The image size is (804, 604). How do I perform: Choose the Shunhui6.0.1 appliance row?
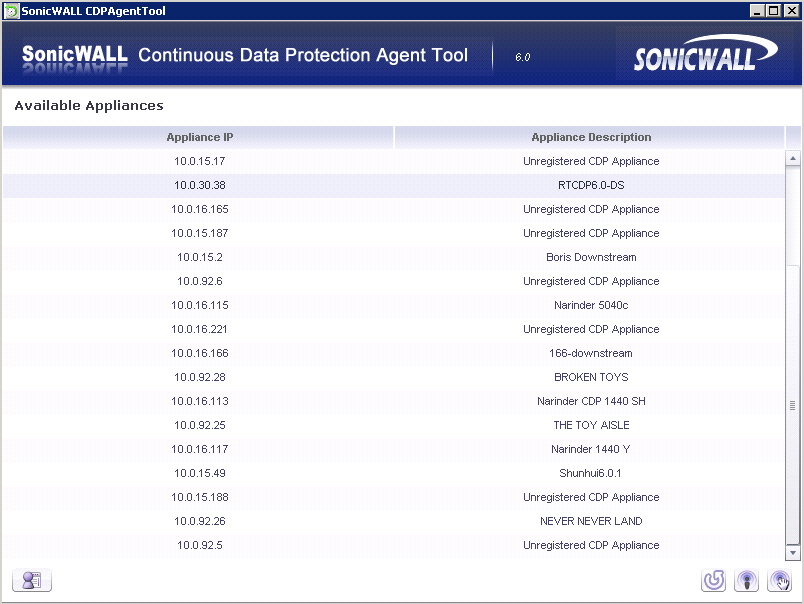coord(394,473)
